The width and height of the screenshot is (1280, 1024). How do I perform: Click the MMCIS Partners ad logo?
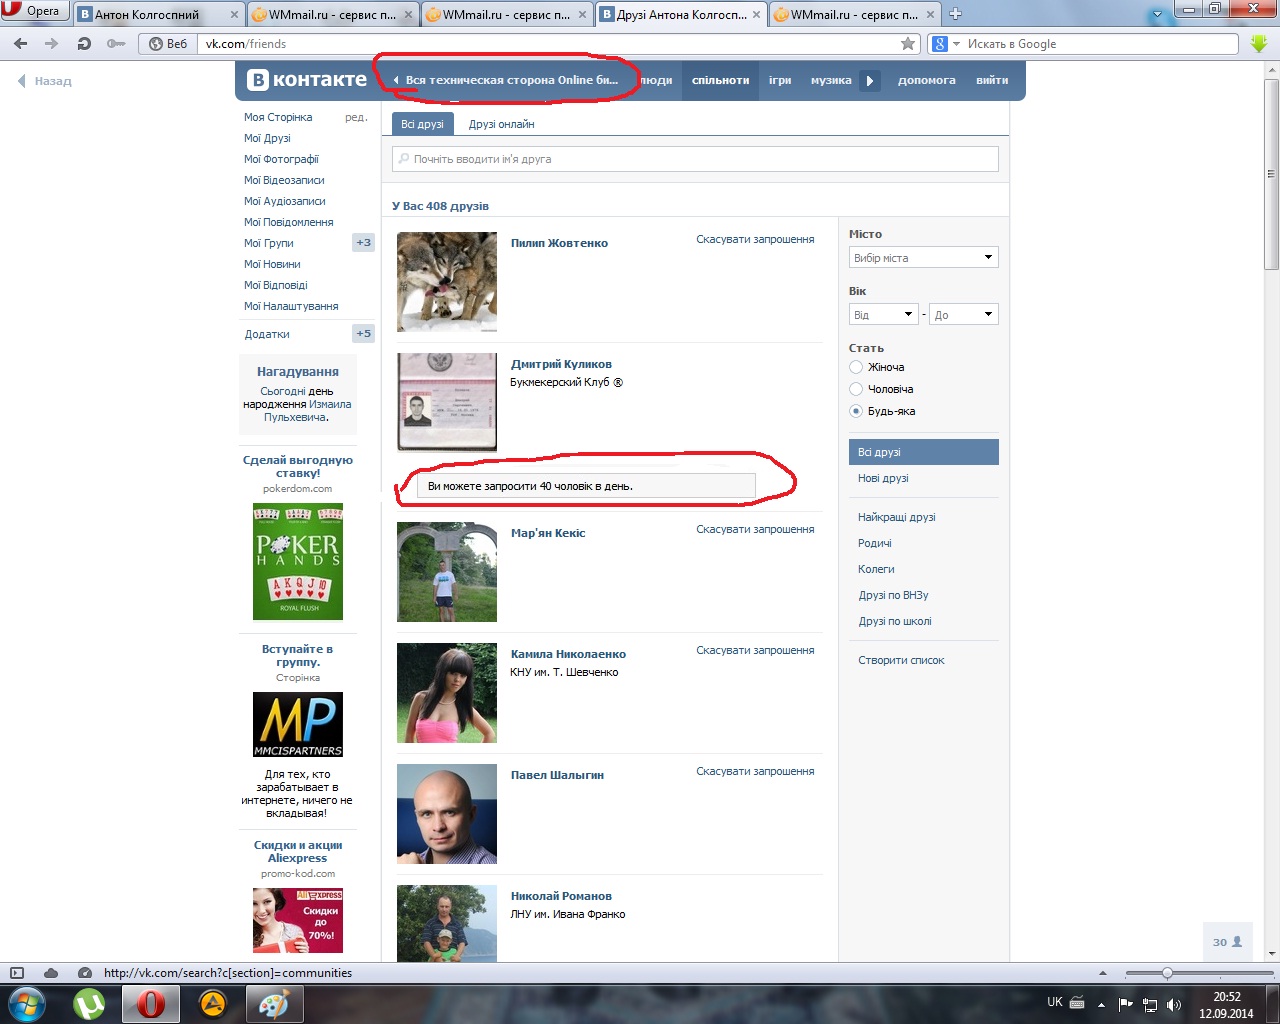[298, 724]
